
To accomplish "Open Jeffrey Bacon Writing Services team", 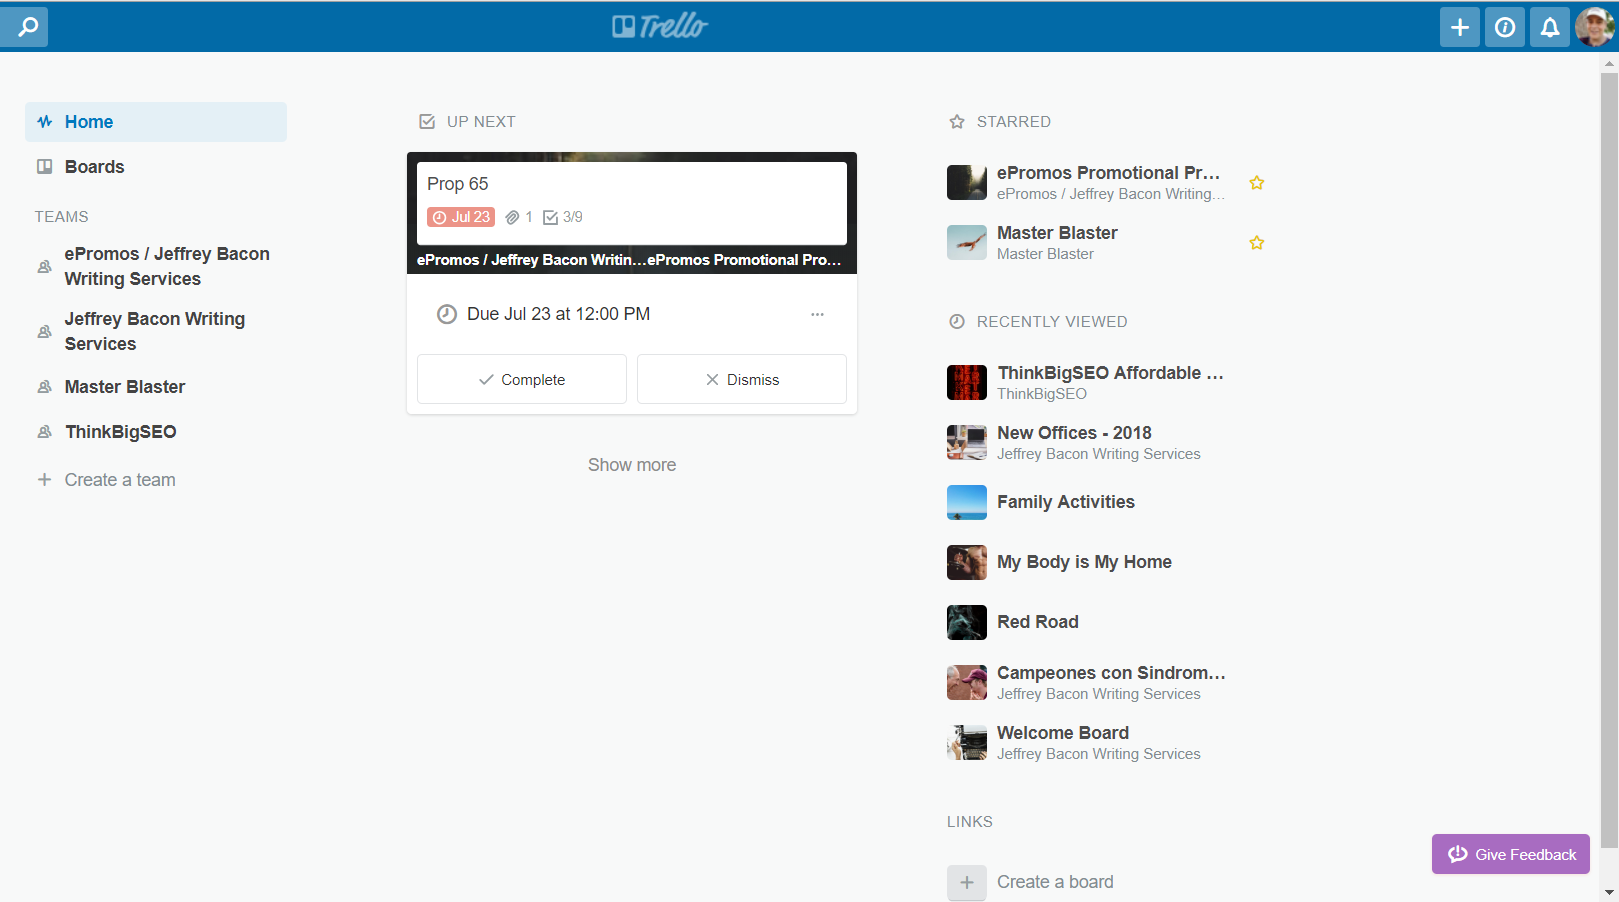I will tap(156, 331).
